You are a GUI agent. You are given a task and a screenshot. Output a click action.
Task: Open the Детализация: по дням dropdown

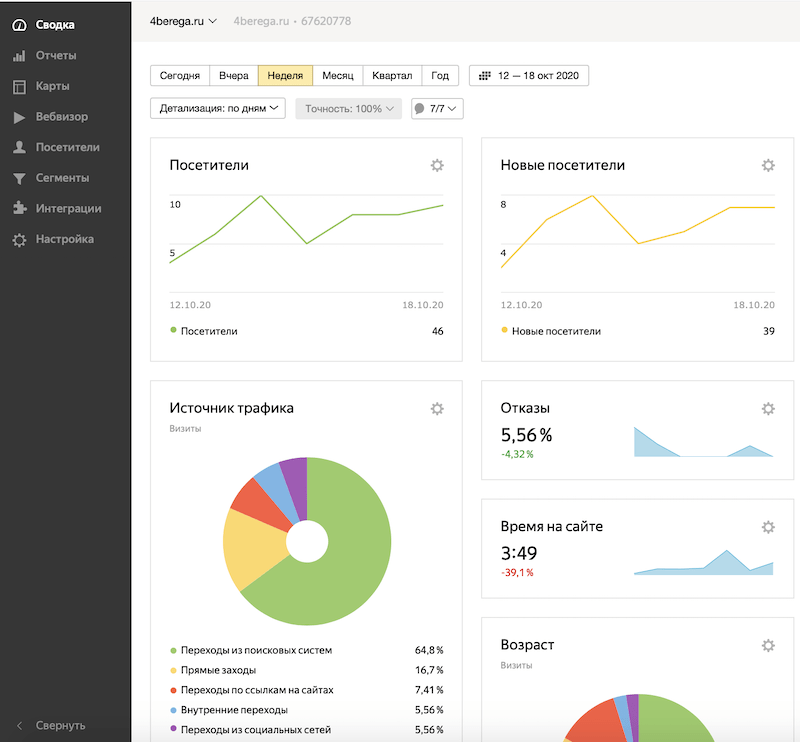click(x=218, y=108)
